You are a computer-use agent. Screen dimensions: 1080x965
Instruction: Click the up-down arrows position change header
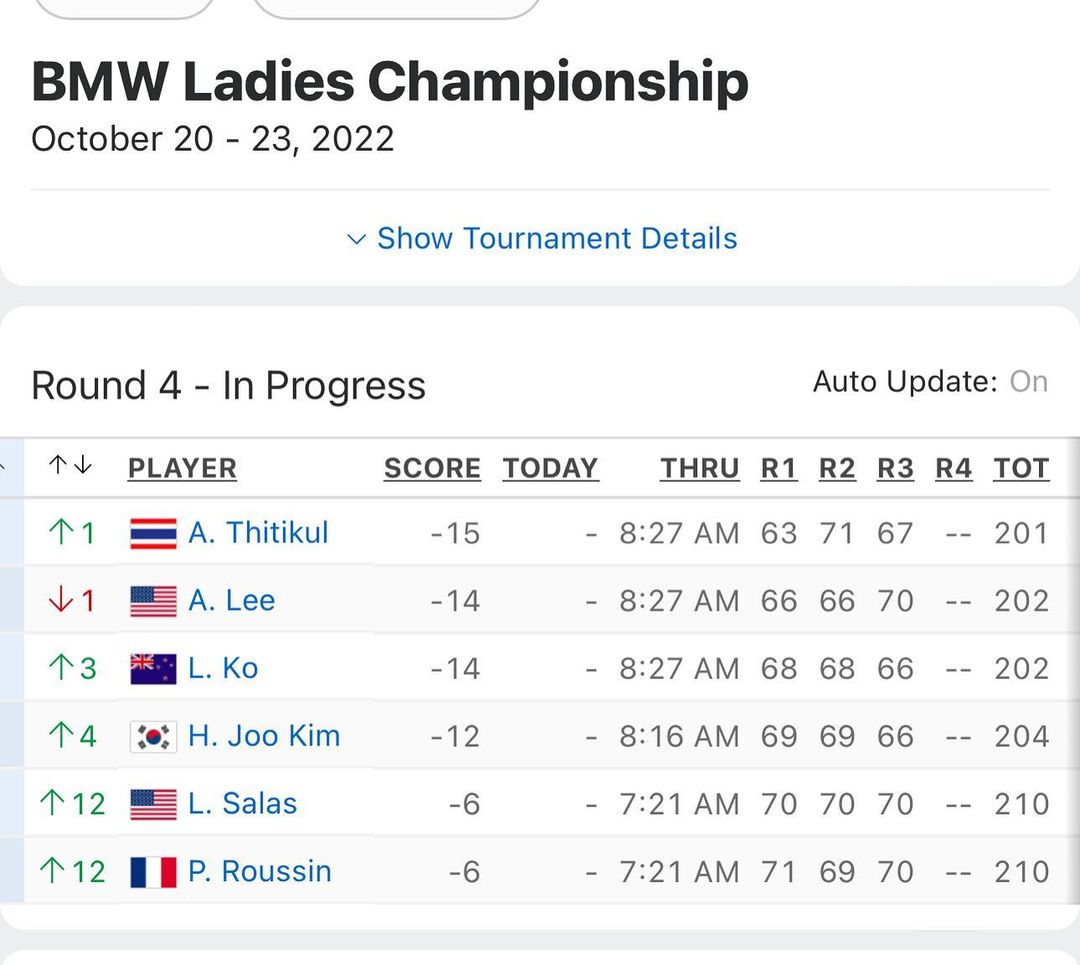(70, 466)
